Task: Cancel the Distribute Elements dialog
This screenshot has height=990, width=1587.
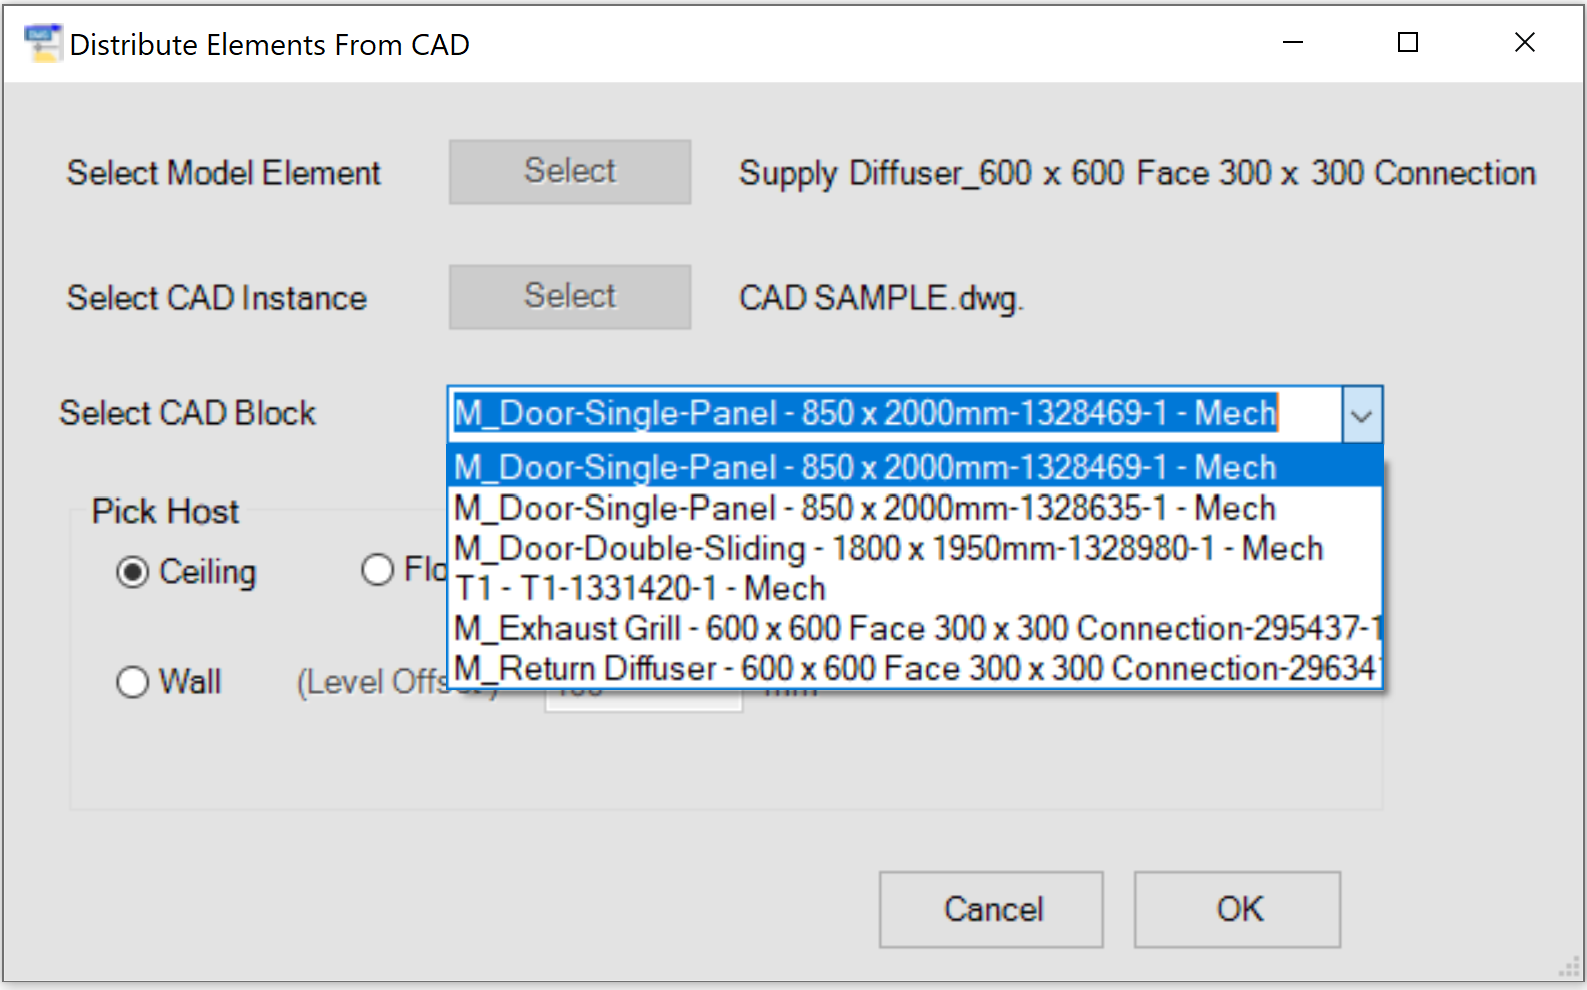Action: [991, 909]
